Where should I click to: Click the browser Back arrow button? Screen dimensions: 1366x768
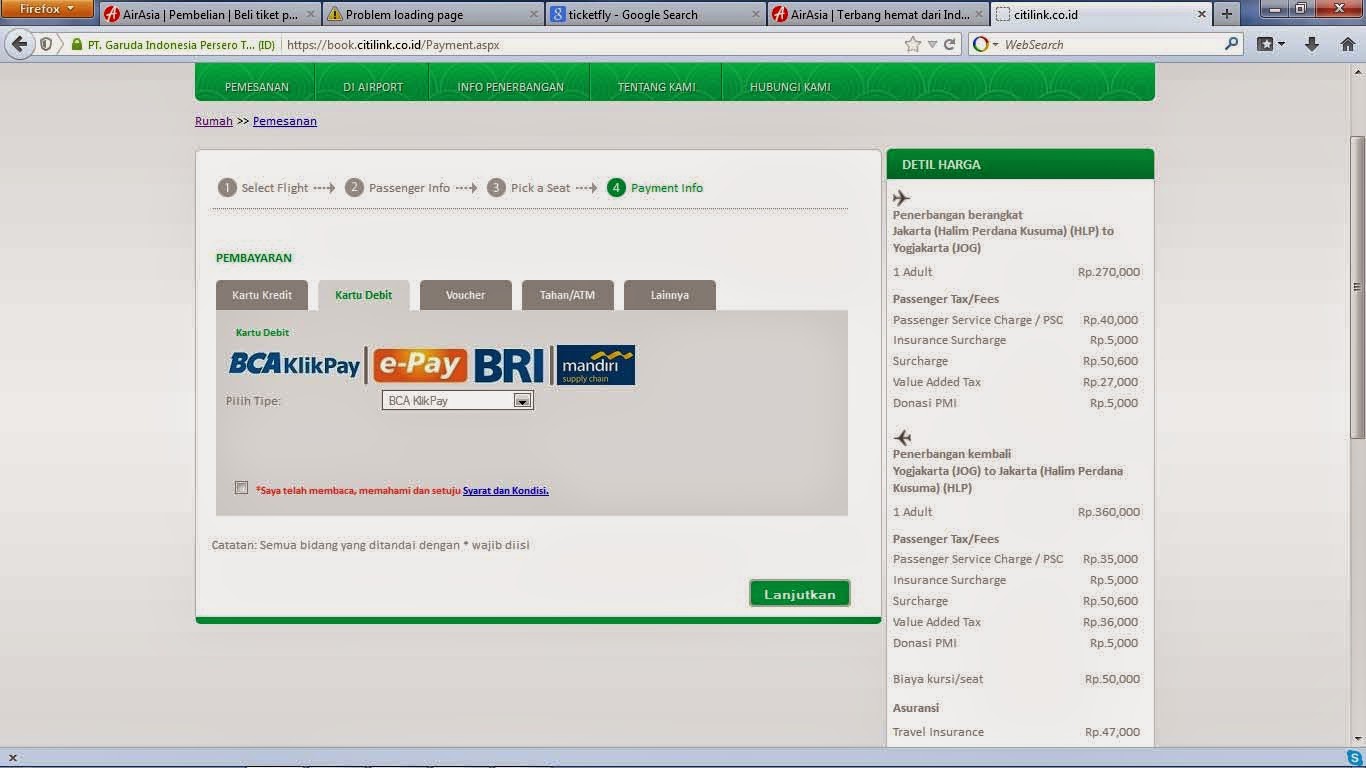point(19,44)
